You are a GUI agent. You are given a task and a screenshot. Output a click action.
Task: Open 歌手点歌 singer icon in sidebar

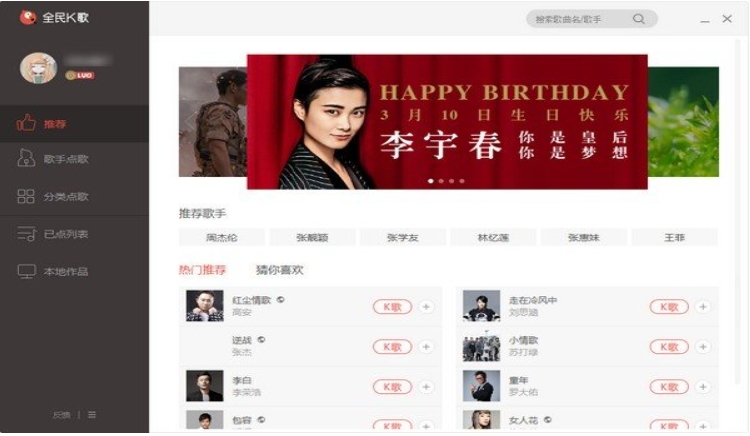[x=26, y=158]
